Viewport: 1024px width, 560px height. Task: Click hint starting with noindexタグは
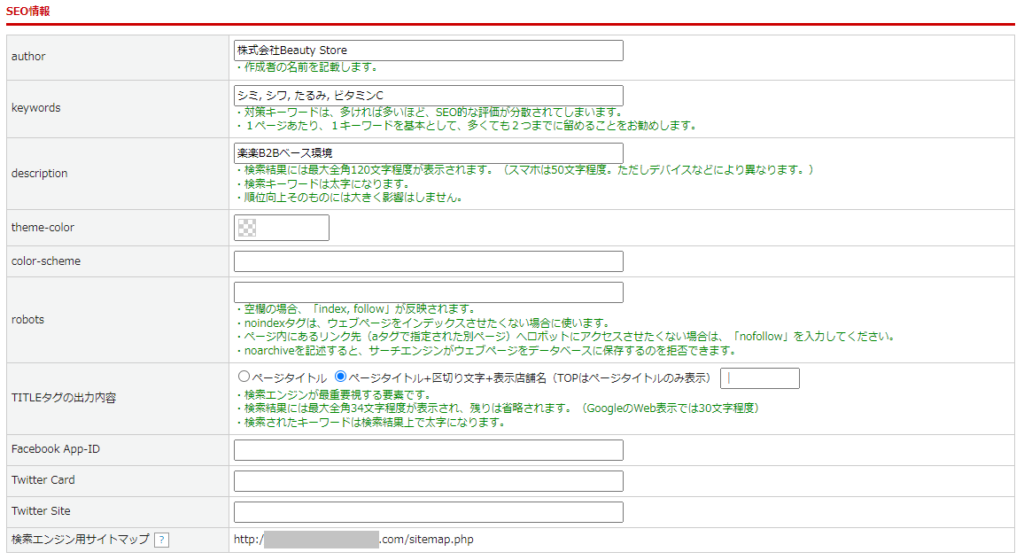(423, 323)
